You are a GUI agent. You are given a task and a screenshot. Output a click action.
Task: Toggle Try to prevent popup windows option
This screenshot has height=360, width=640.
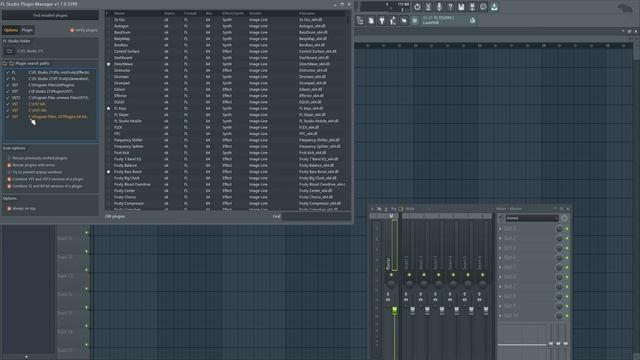coord(9,172)
